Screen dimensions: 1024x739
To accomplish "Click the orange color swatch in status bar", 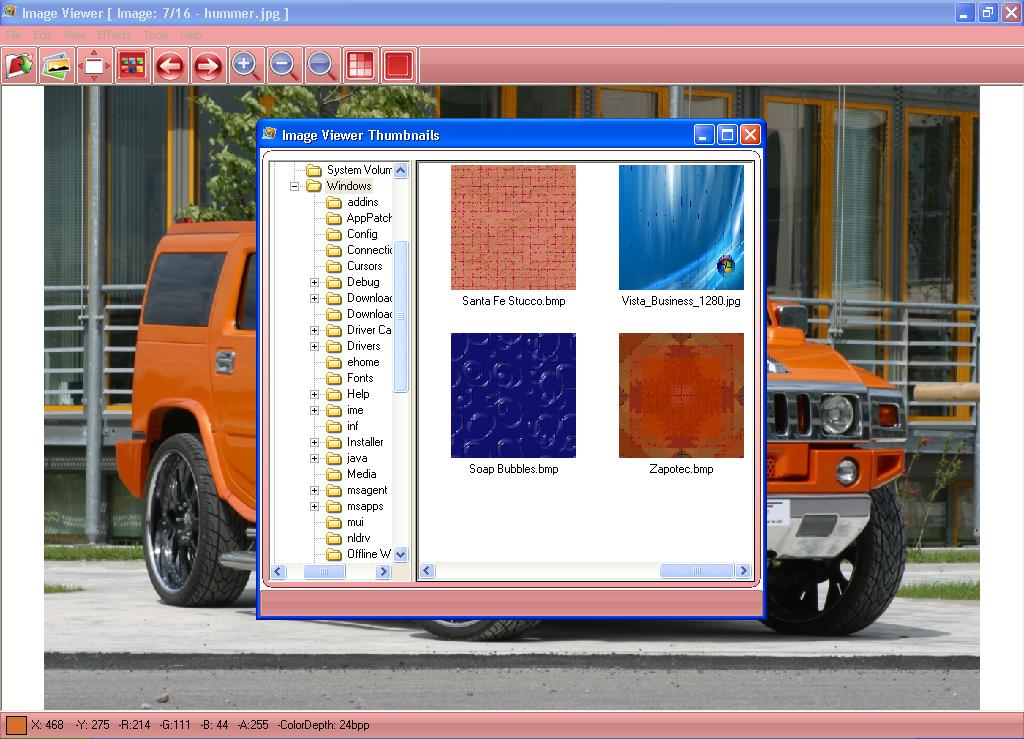I will click(16, 725).
